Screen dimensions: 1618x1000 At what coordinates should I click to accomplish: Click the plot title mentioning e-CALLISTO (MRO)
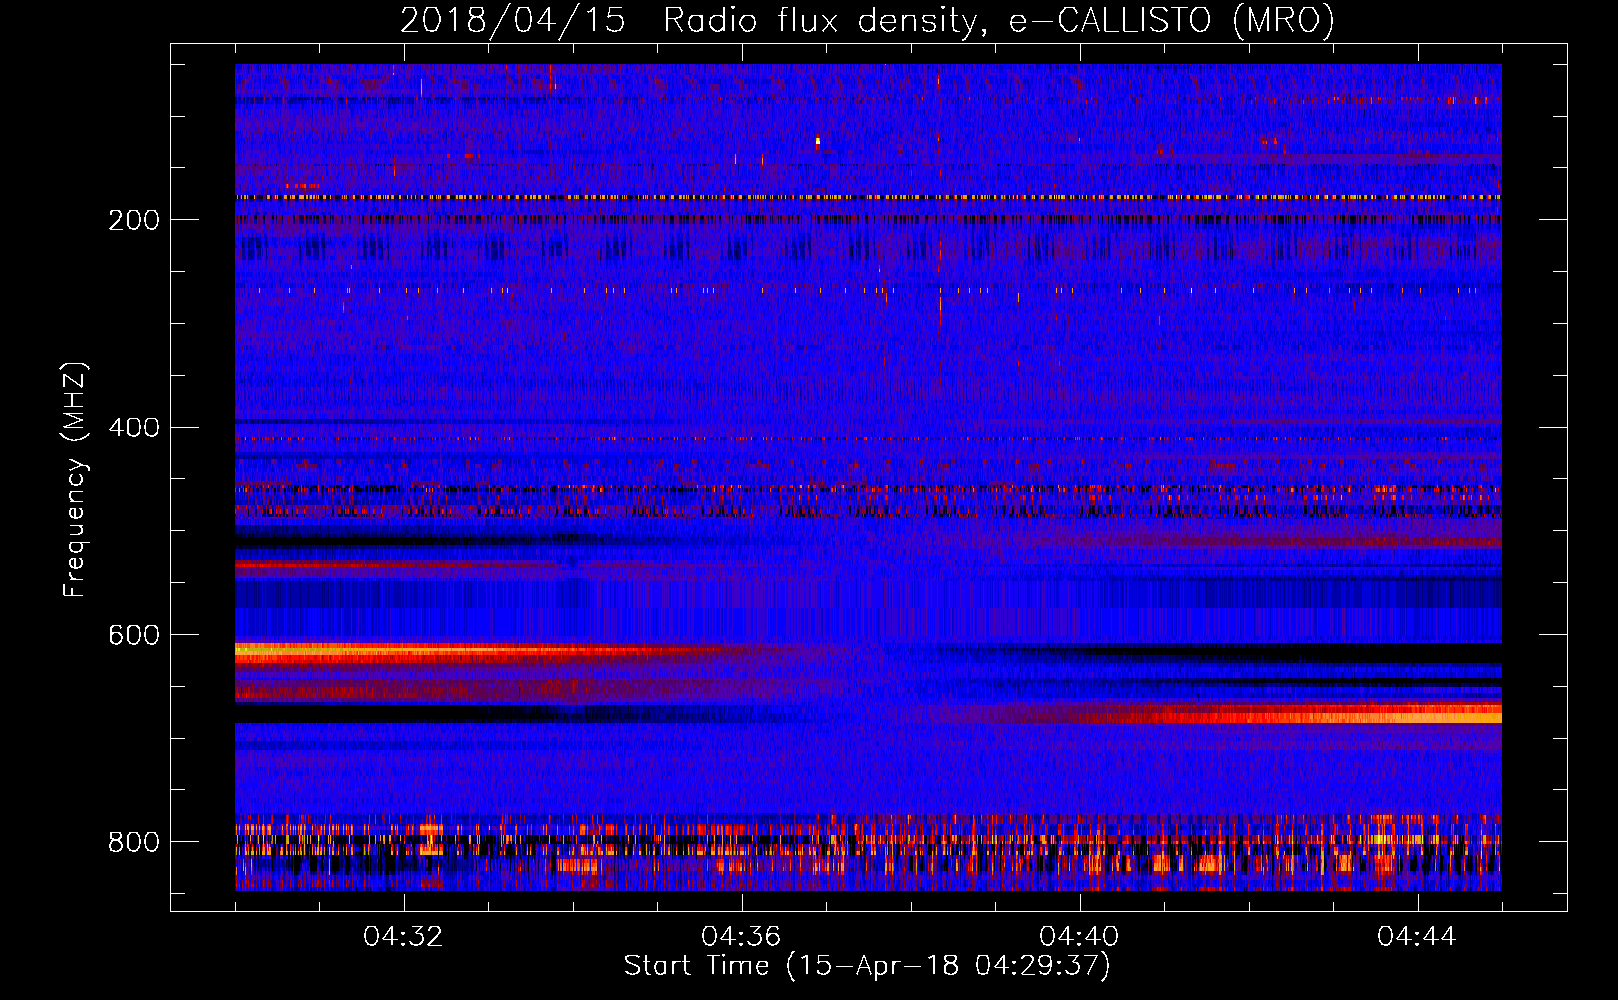point(867,21)
